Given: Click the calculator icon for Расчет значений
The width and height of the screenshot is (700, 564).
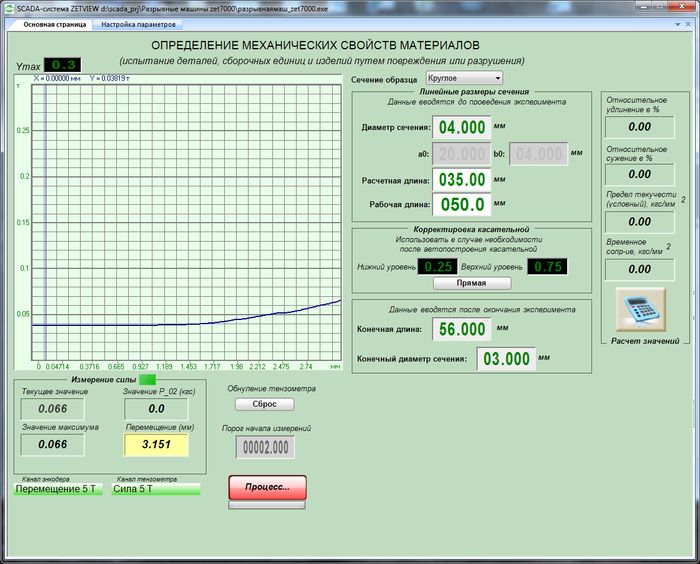Looking at the screenshot, I should [x=641, y=309].
